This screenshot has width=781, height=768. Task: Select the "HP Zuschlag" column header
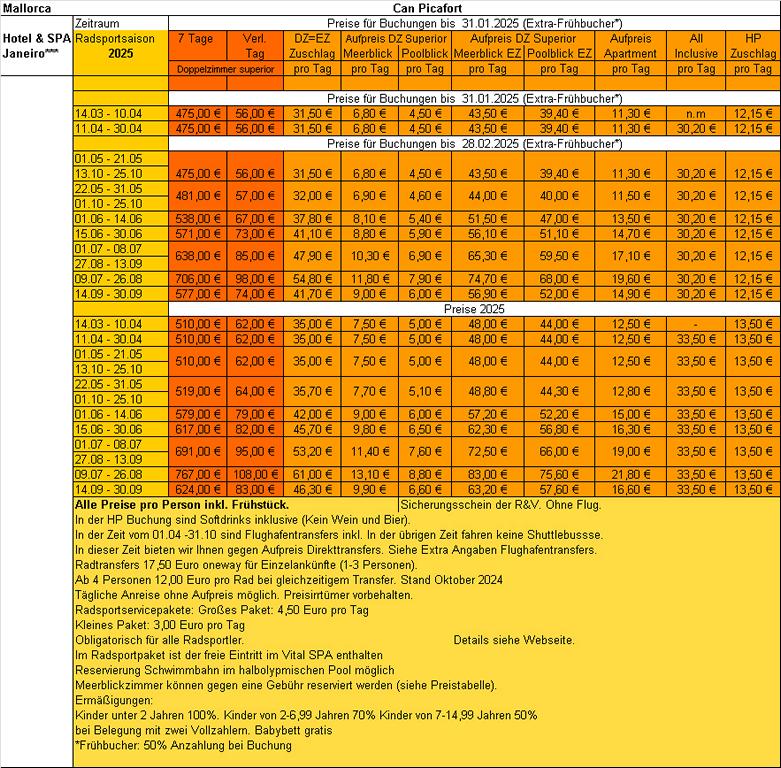pos(753,46)
